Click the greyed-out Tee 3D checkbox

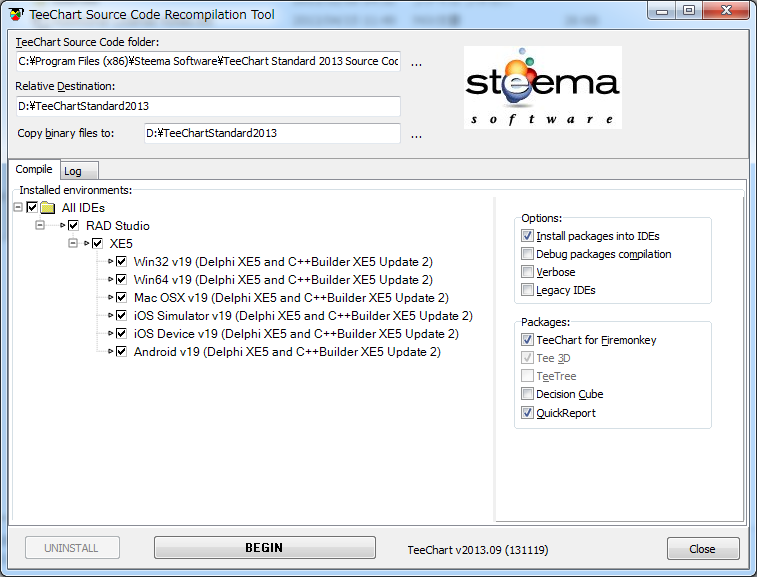(527, 358)
